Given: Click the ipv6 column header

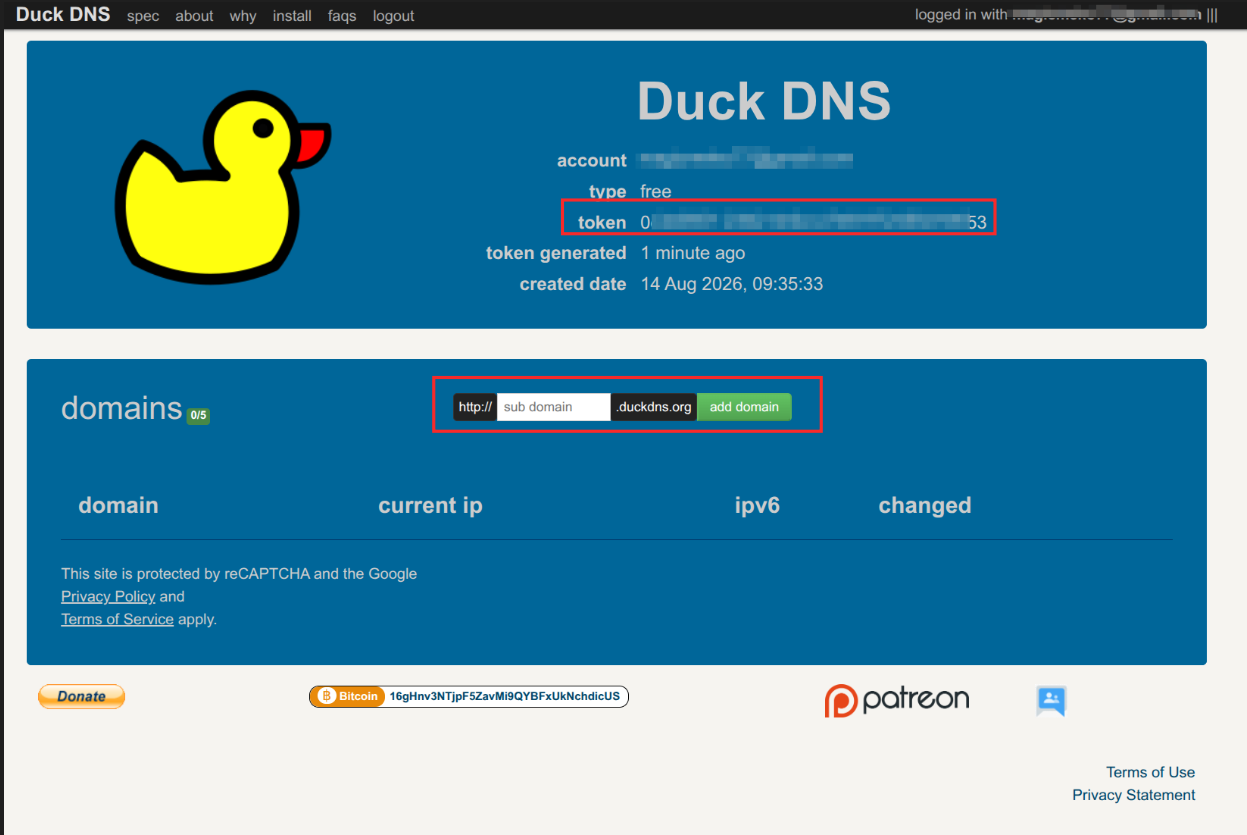Looking at the screenshot, I should point(757,505).
